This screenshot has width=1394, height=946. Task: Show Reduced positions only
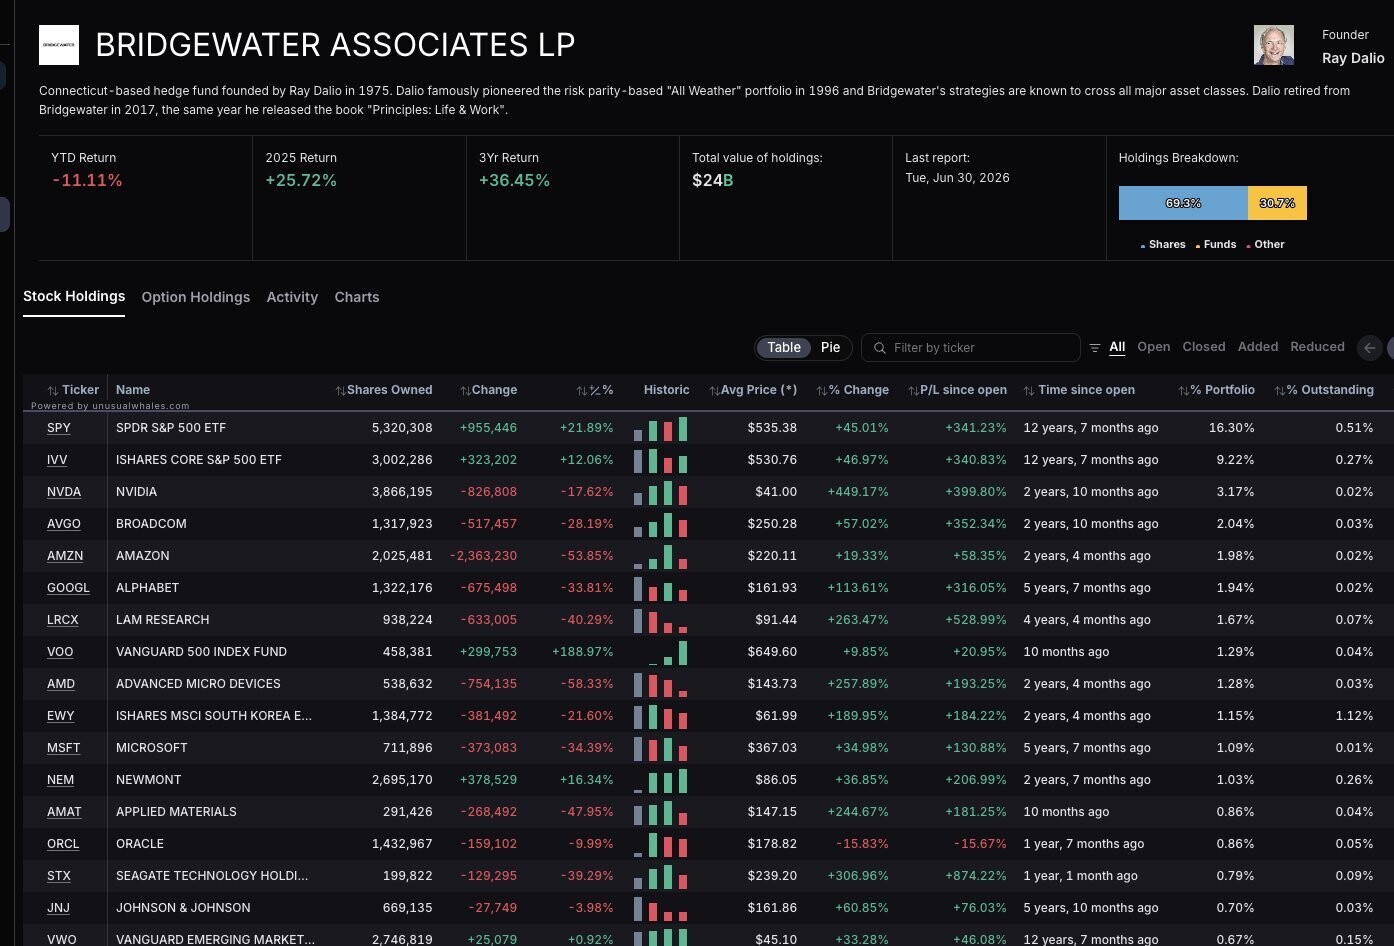coord(1317,347)
